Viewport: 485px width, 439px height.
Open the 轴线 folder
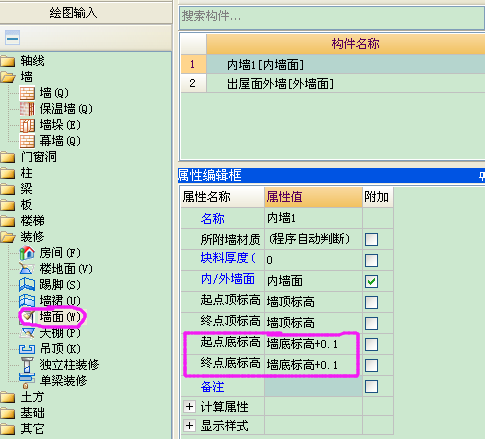pyautogui.click(x=8, y=61)
